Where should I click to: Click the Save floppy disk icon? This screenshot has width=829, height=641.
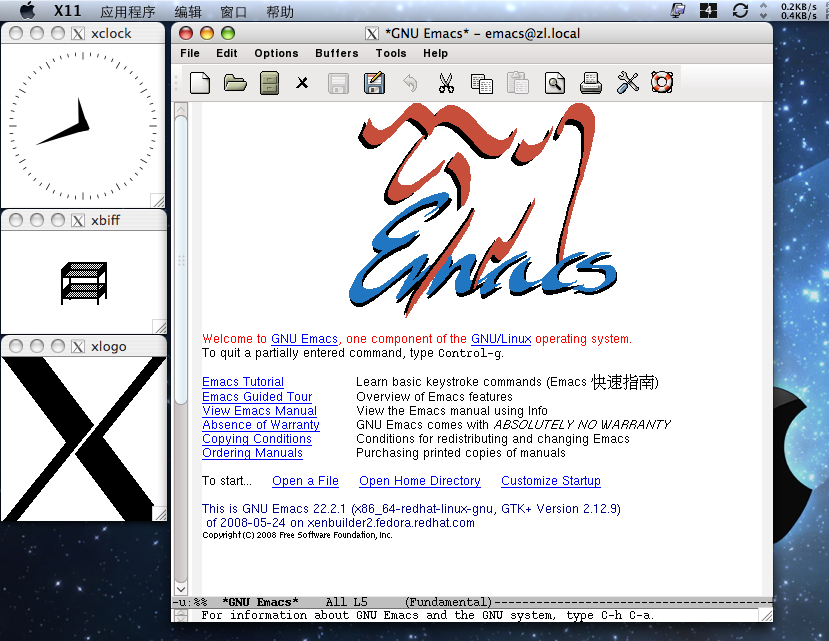click(338, 83)
